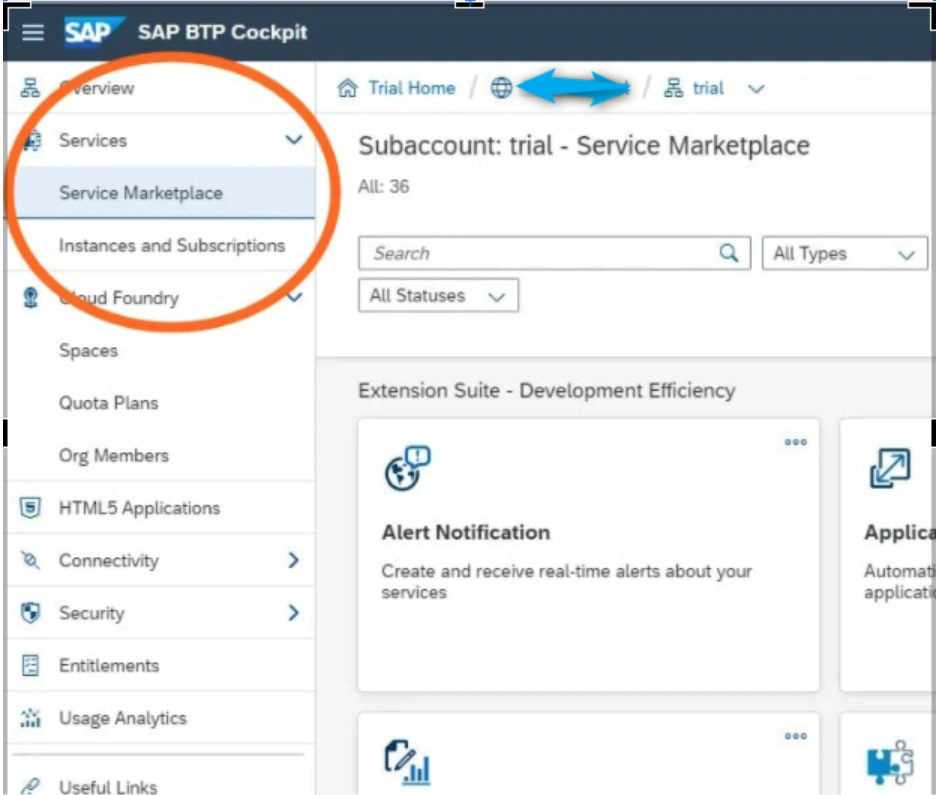Expand the Connectivity section chevron
The height and width of the screenshot is (795, 937).
click(x=293, y=560)
